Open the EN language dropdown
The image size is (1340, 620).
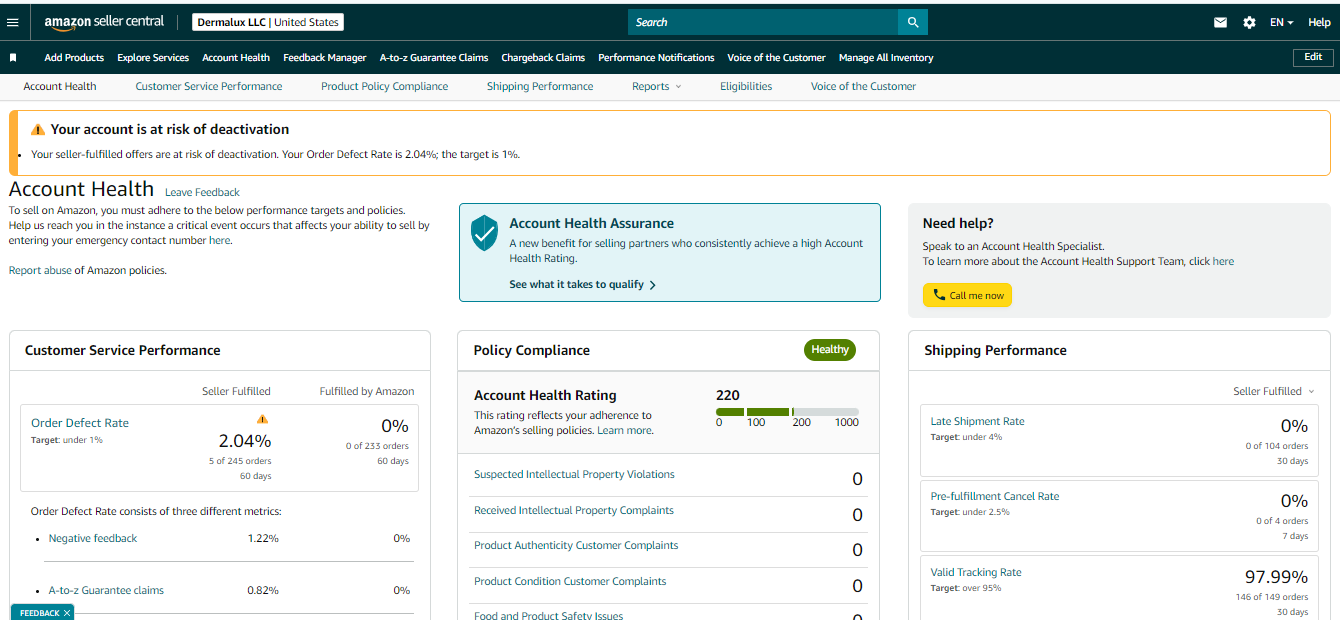1282,22
